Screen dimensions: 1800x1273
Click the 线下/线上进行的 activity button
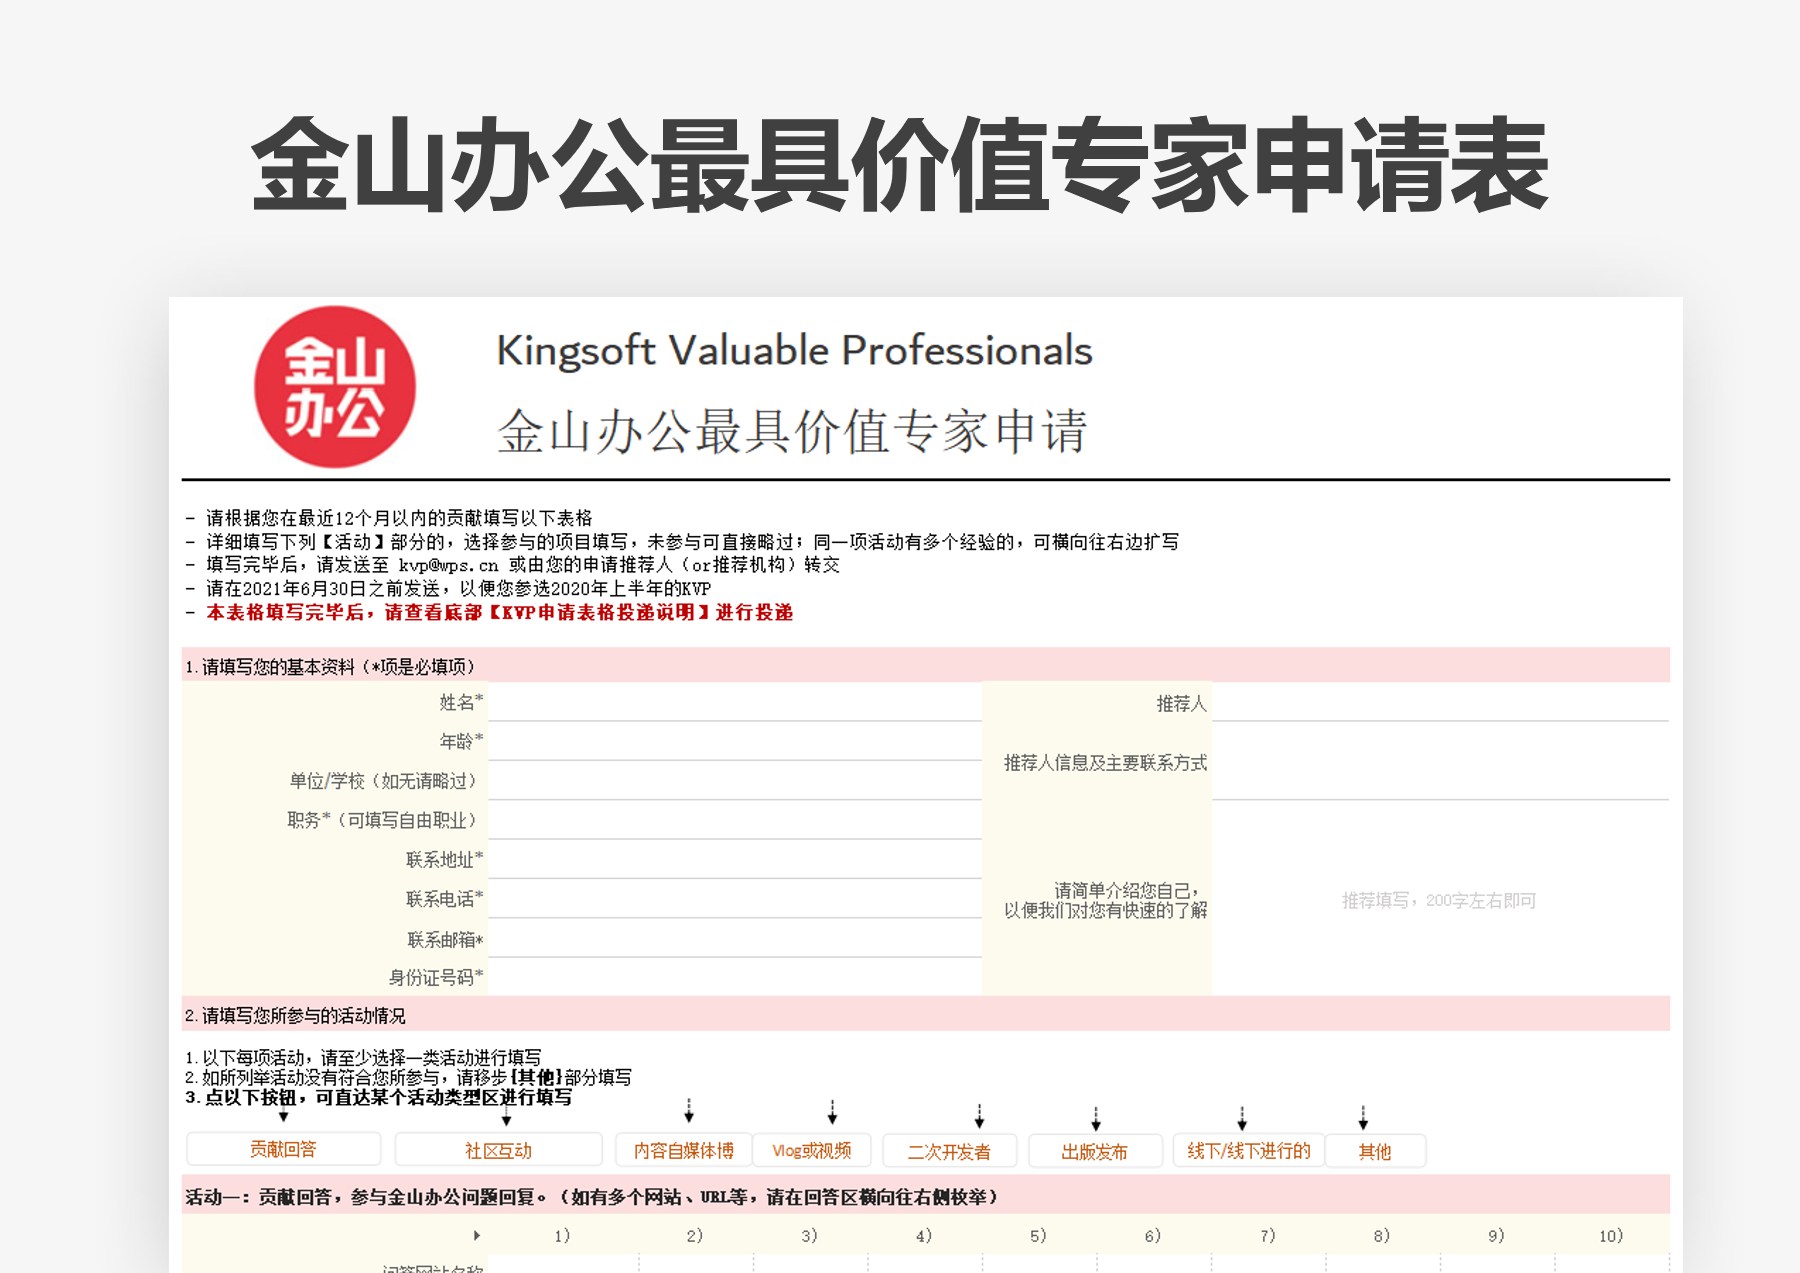pyautogui.click(x=1247, y=1150)
